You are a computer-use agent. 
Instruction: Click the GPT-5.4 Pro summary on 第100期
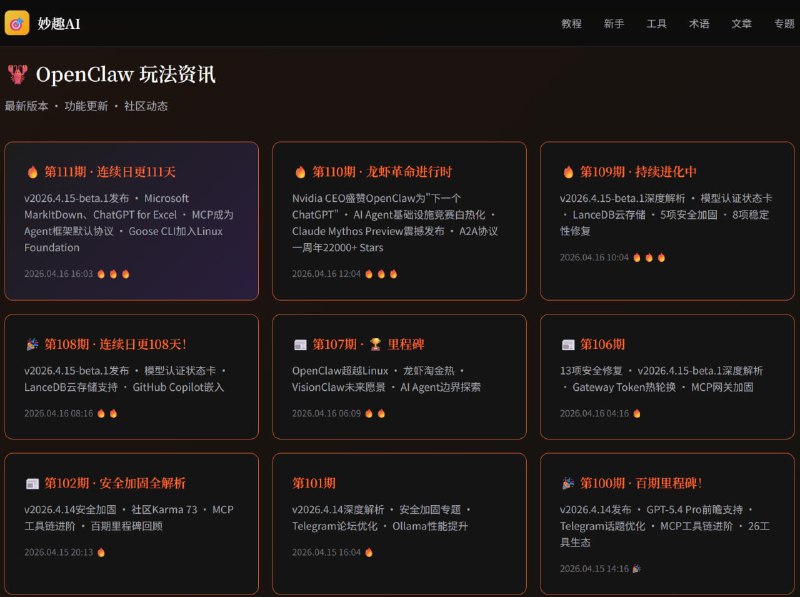(665, 526)
